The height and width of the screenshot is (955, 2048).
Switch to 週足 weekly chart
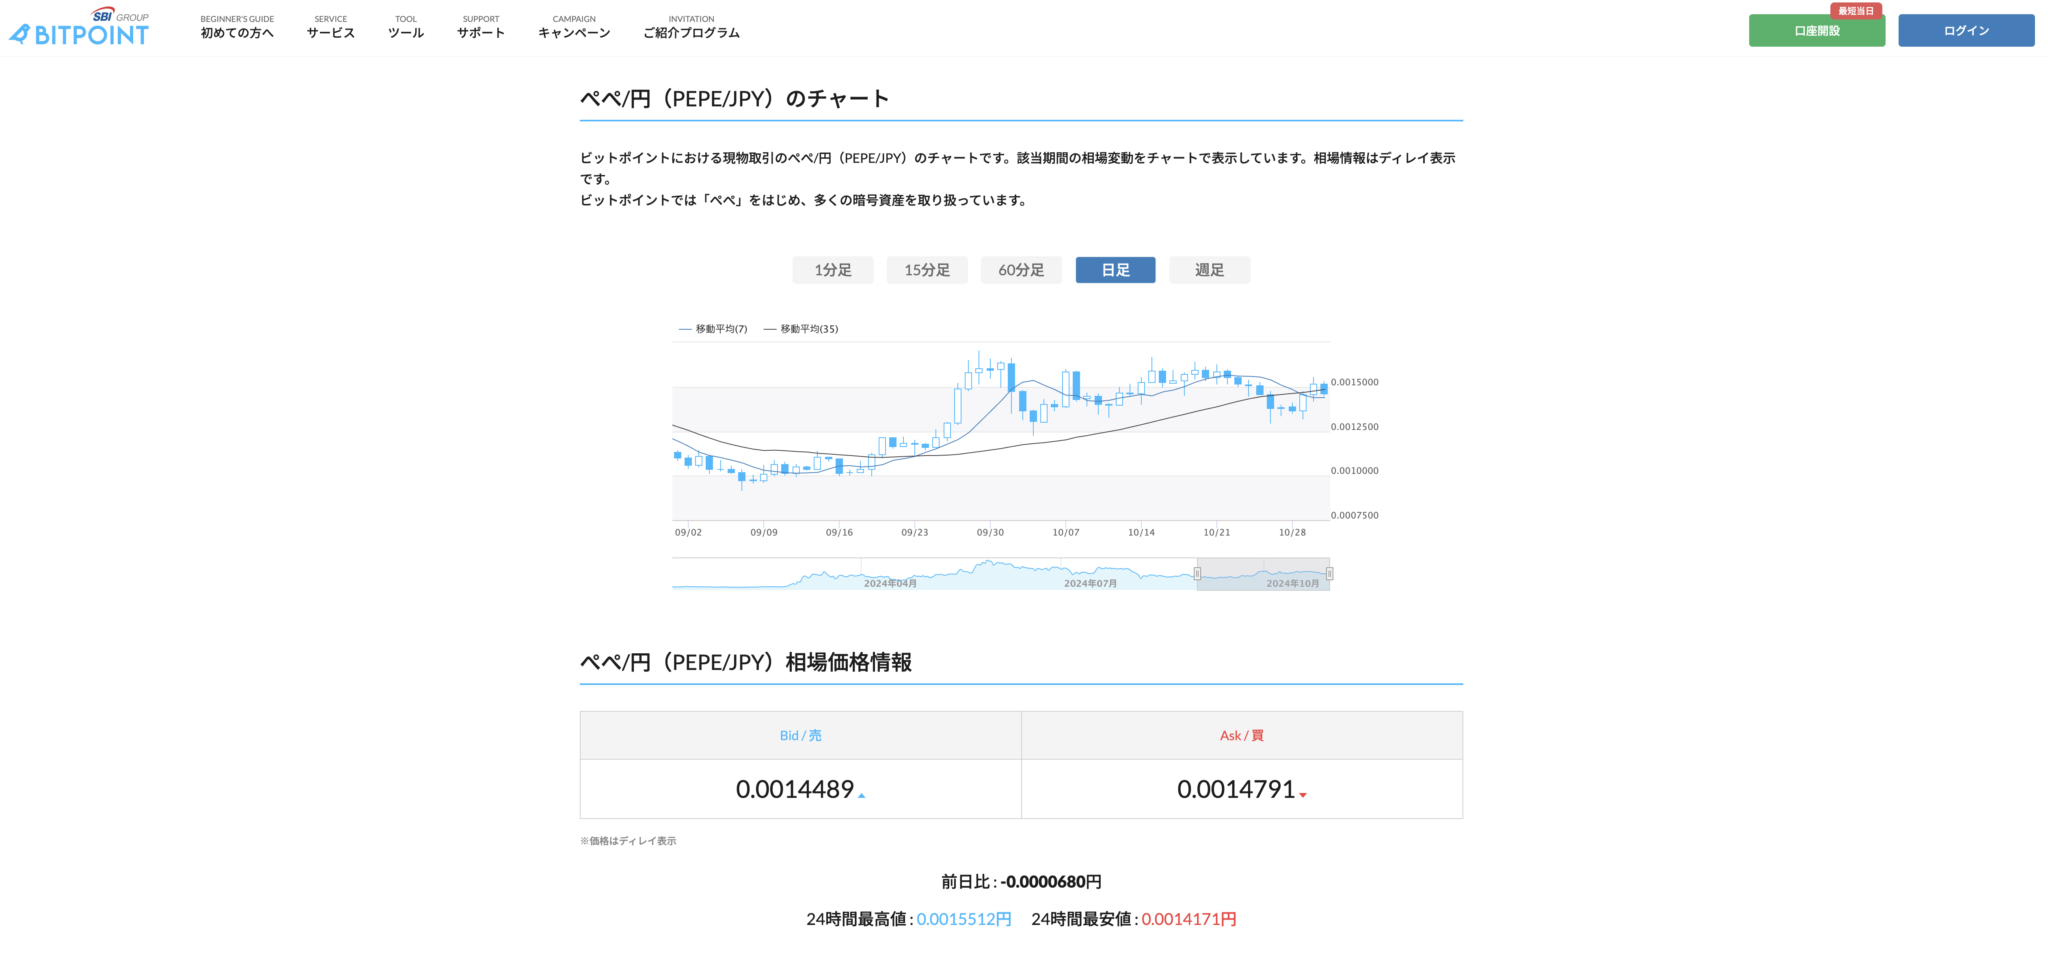coord(1209,270)
